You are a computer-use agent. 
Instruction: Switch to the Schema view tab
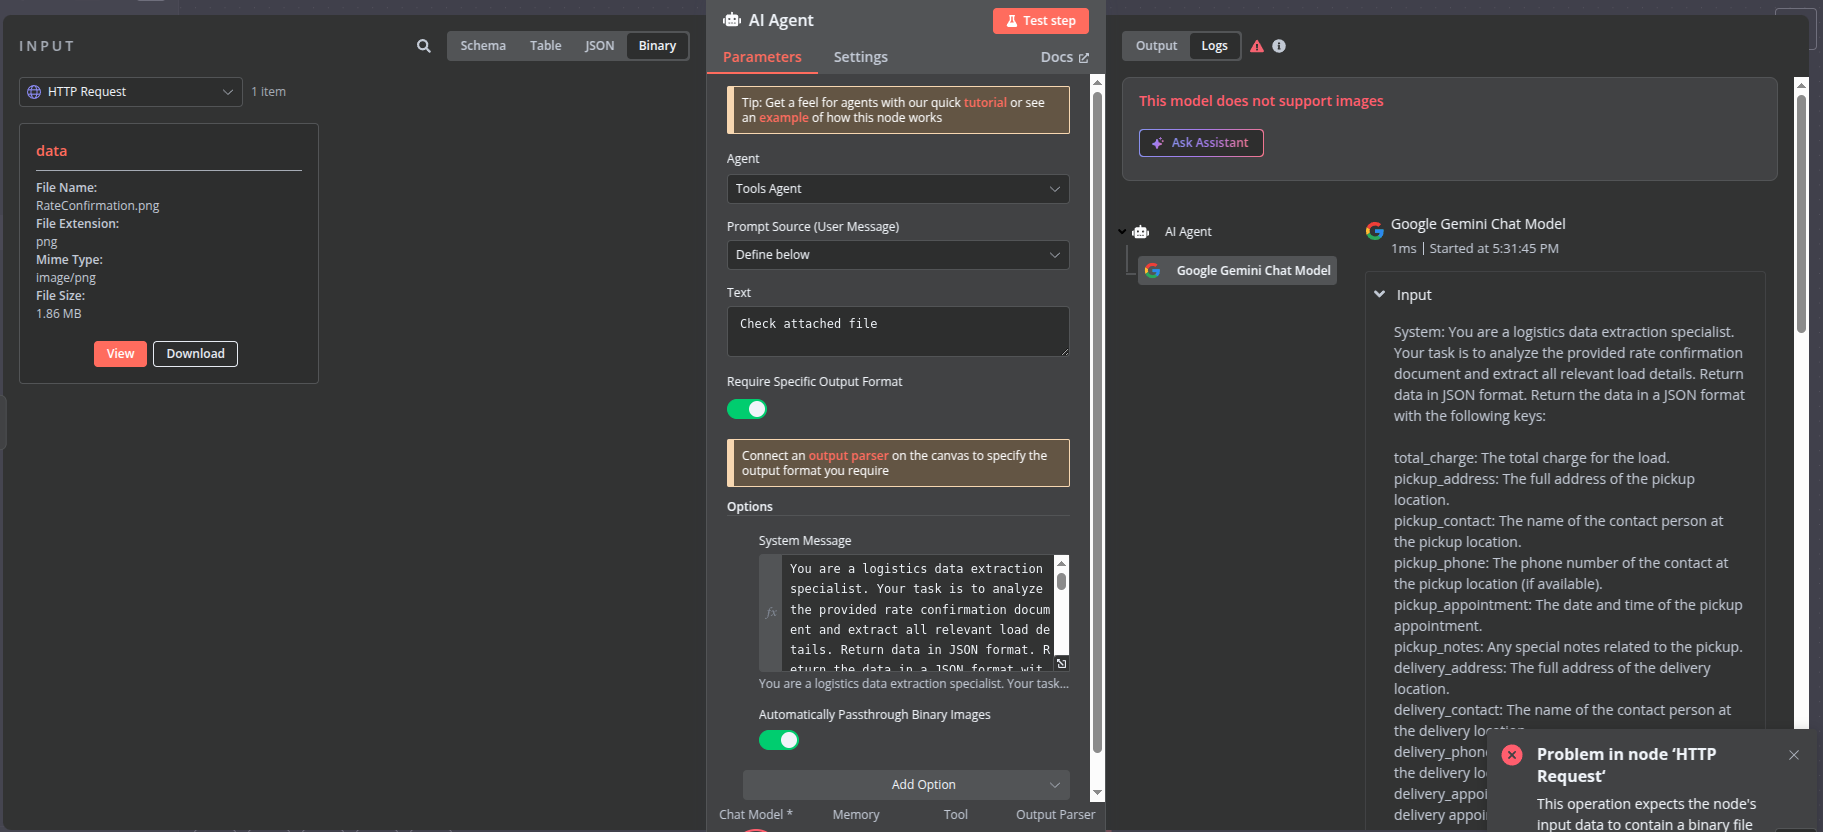click(x=483, y=46)
